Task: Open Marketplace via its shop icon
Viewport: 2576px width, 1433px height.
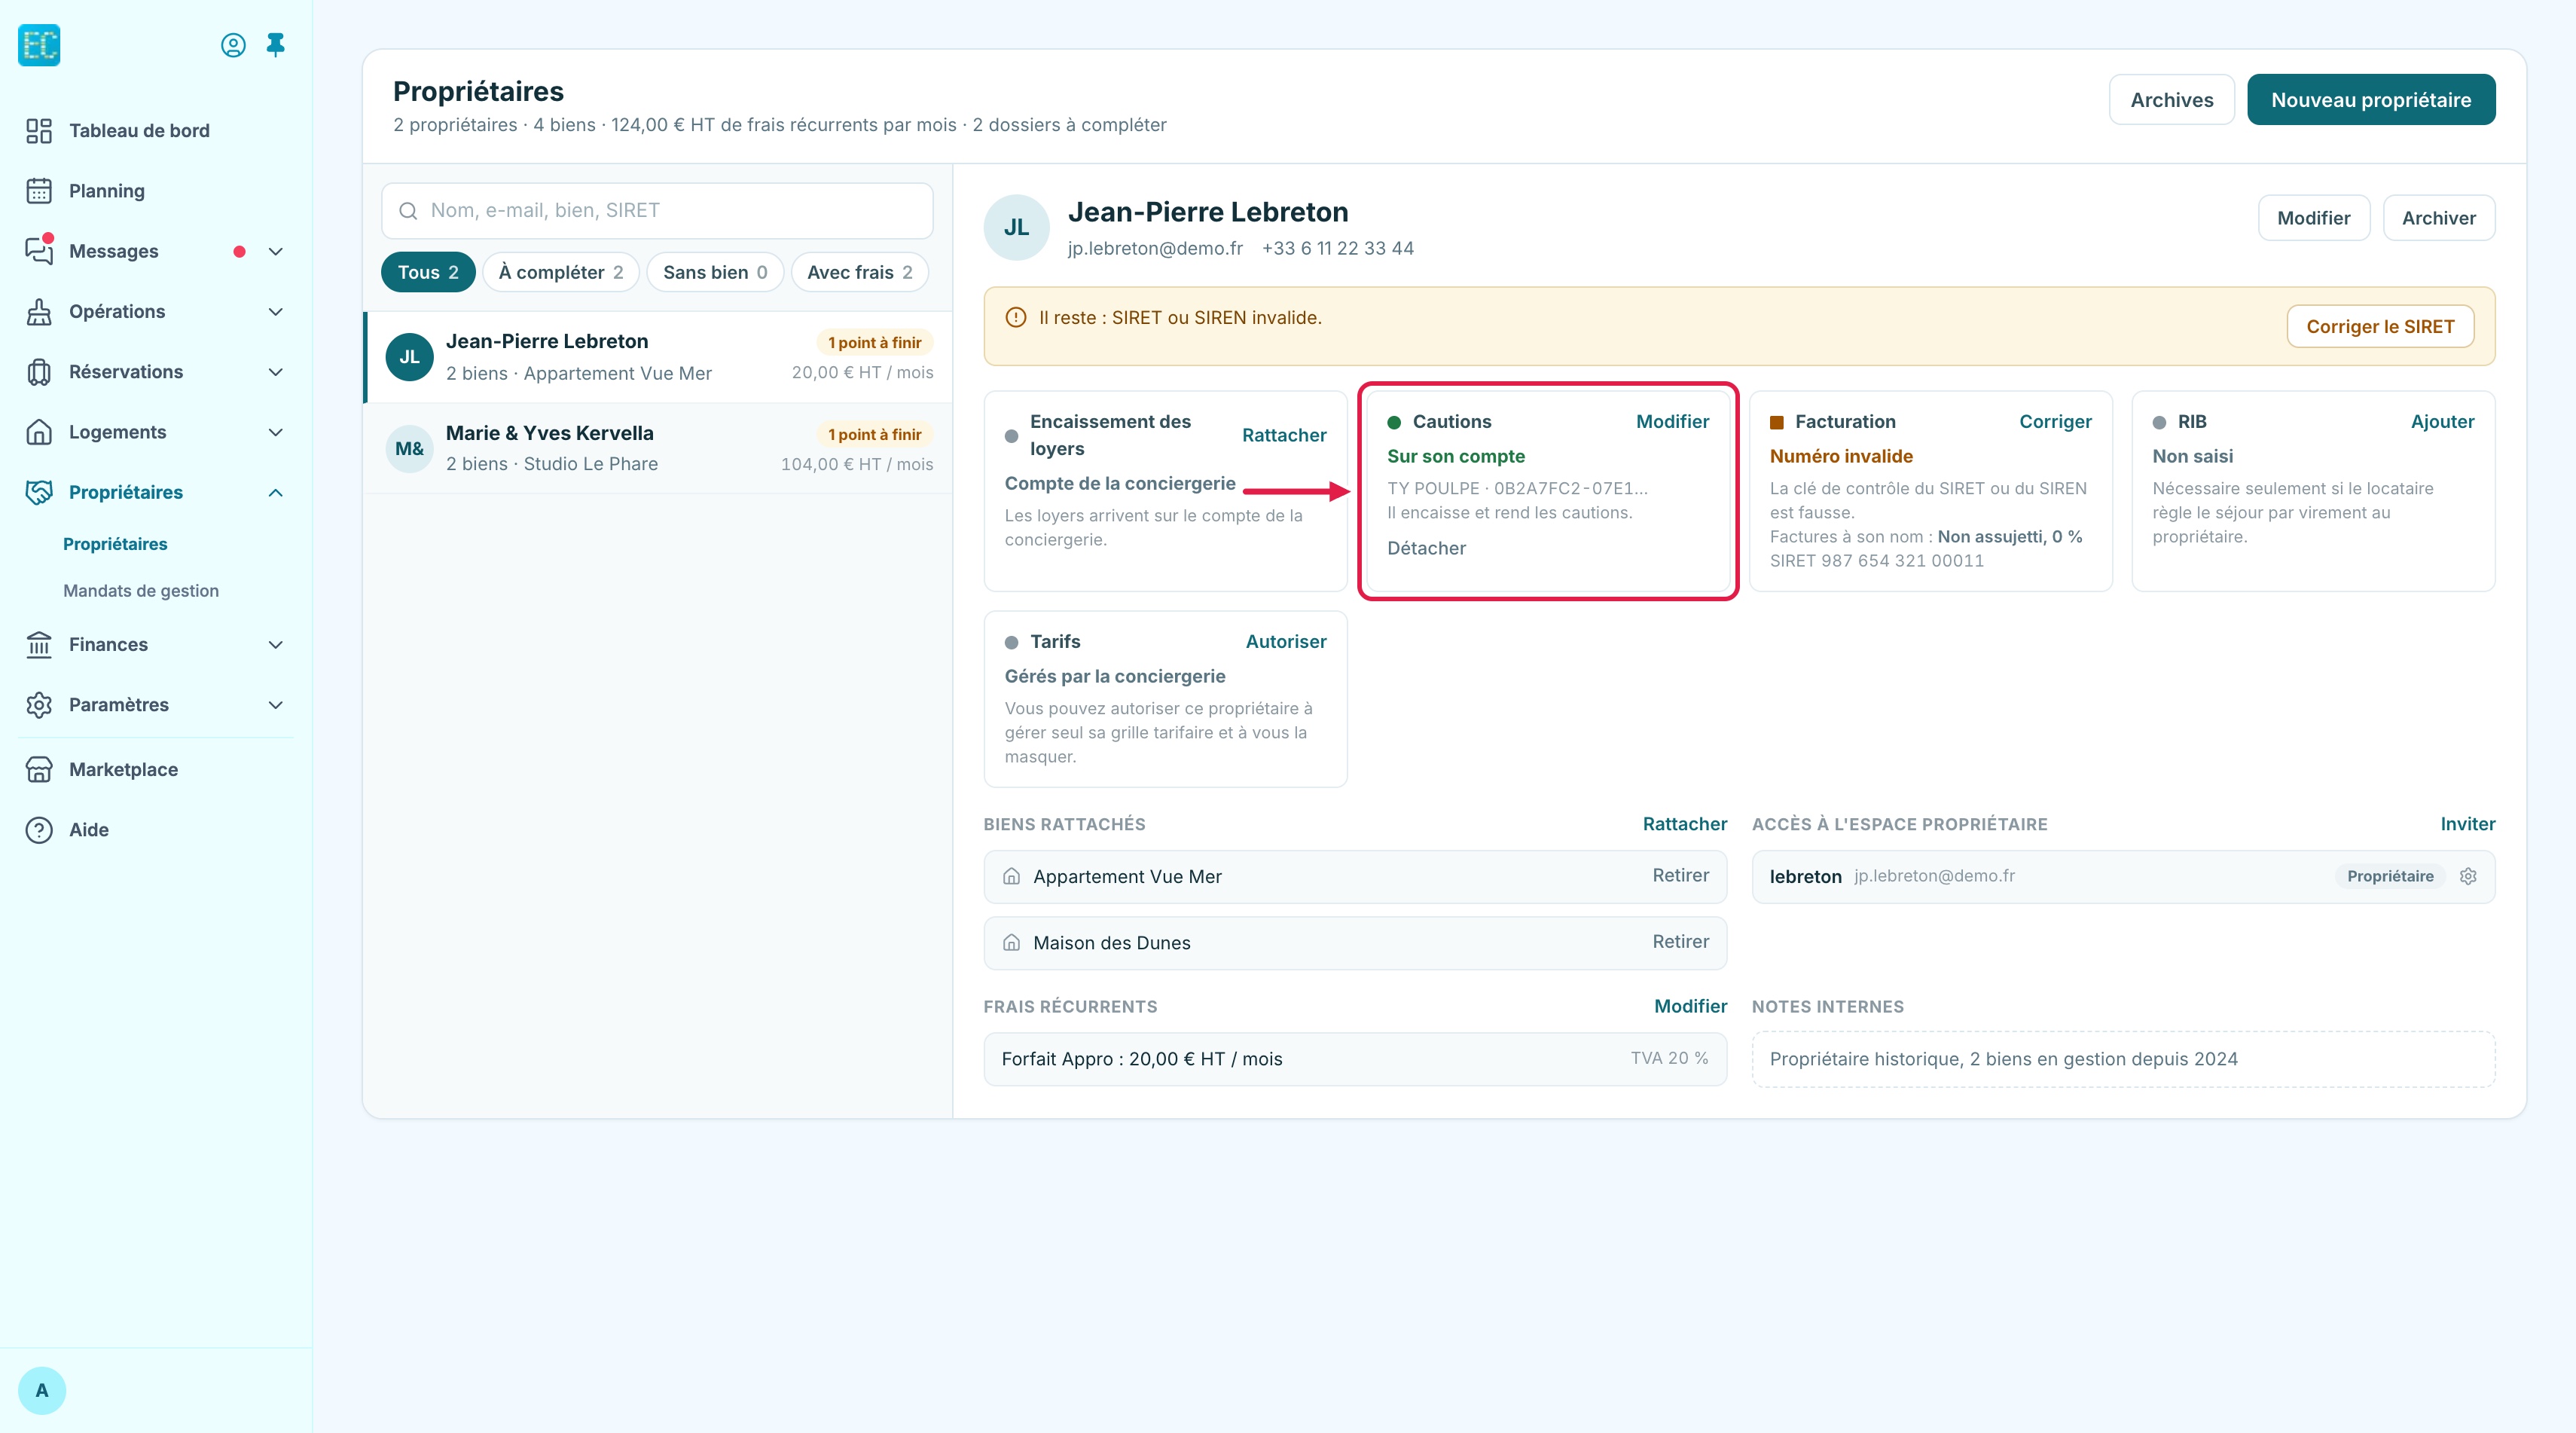Action: pos(39,770)
